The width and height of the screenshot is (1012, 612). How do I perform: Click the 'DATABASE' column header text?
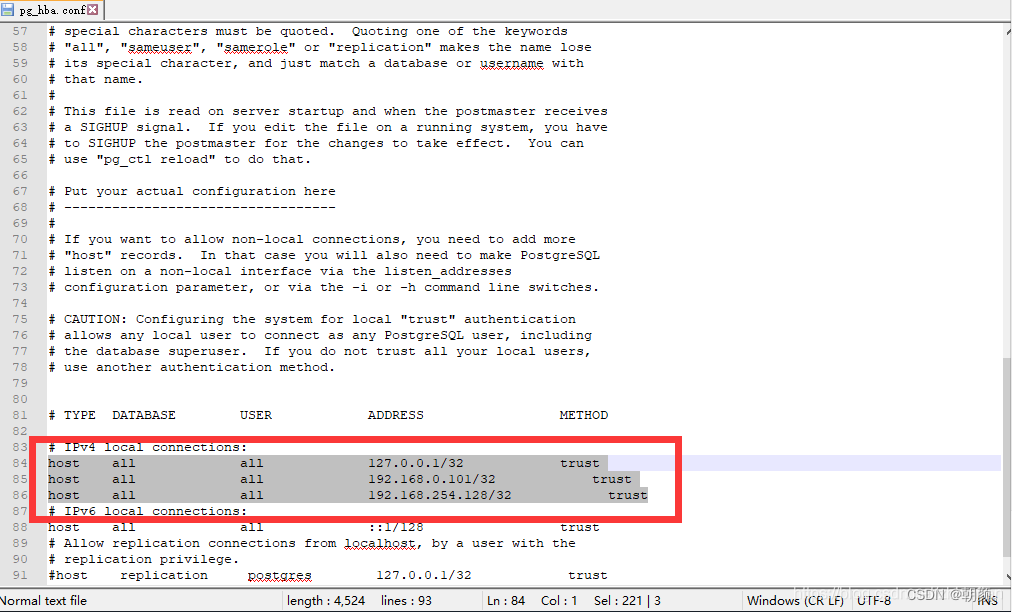click(144, 415)
